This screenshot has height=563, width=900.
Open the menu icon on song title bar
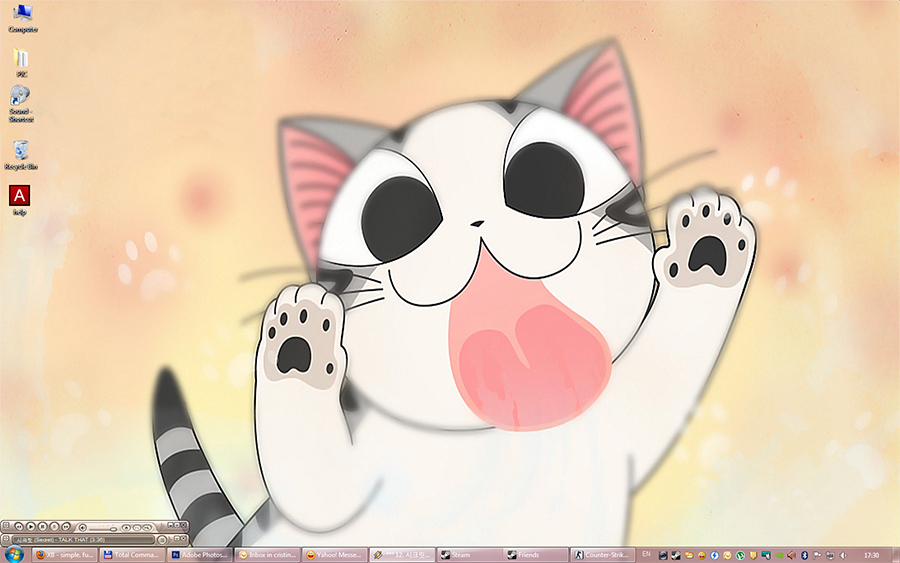click(6, 539)
